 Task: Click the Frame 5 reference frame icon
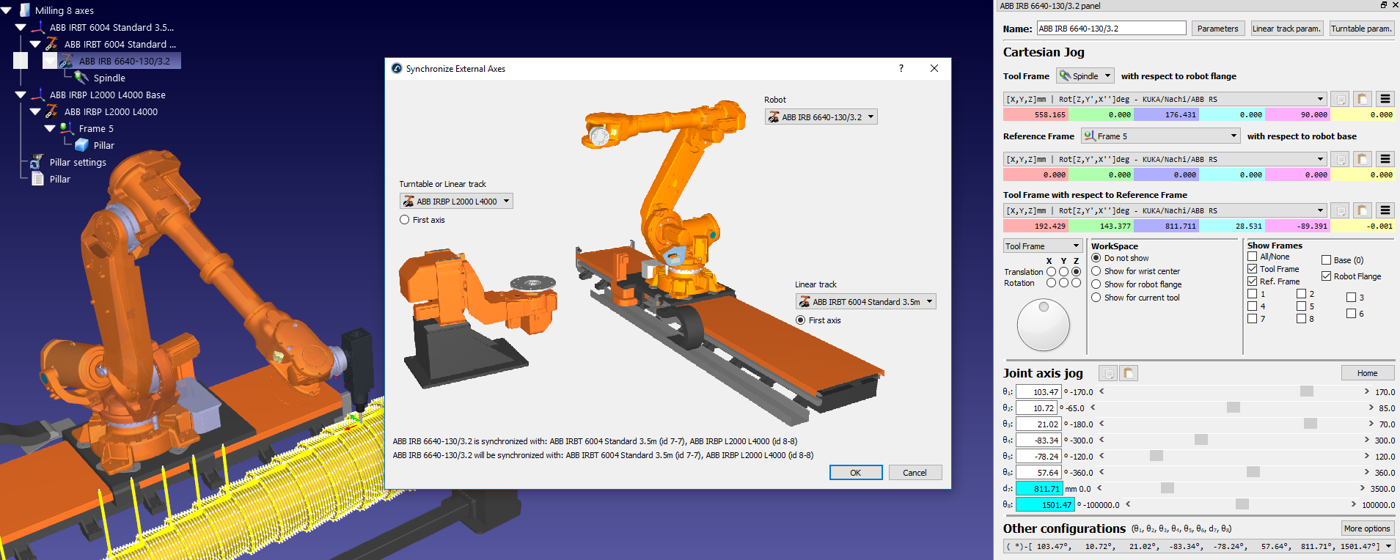pyautogui.click(x=67, y=128)
